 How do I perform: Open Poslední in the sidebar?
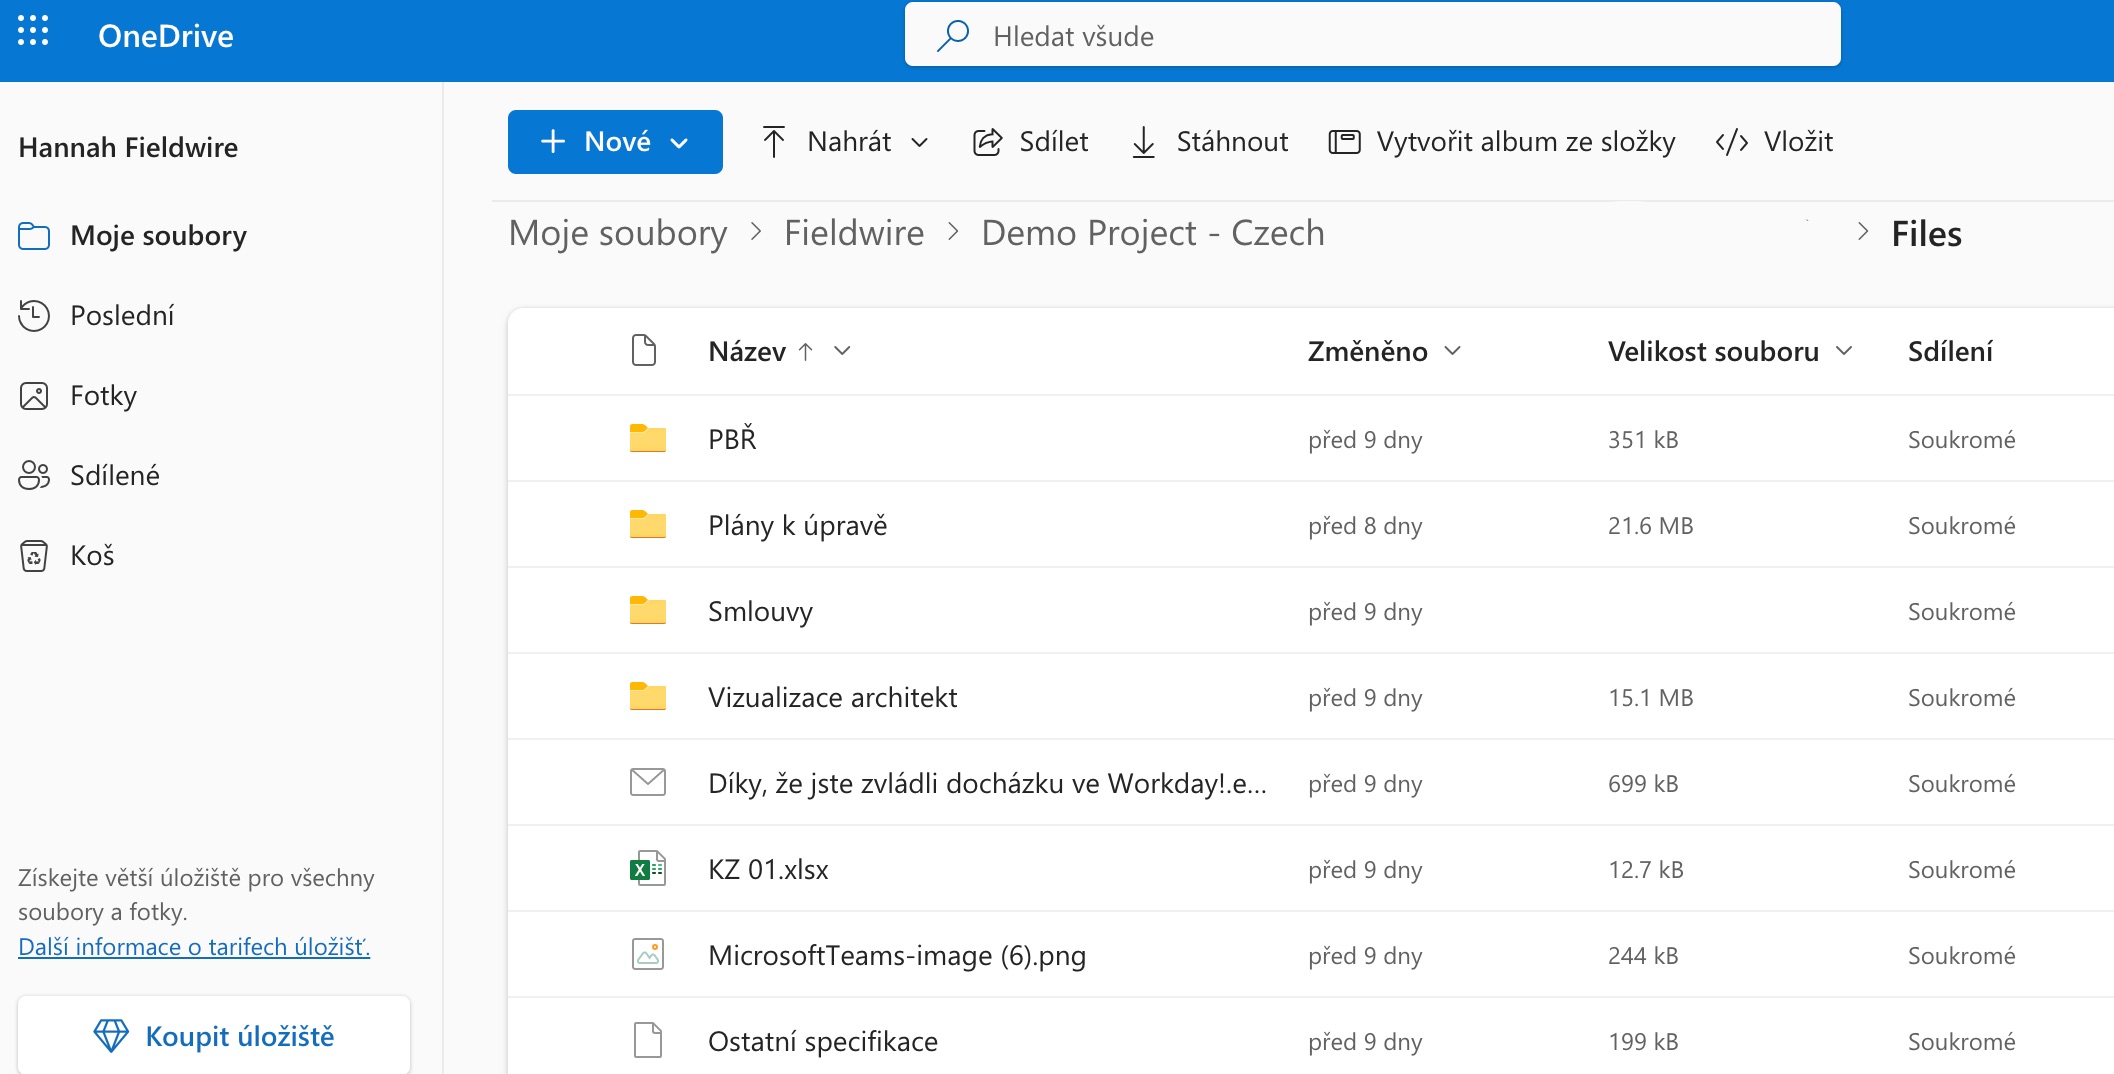coord(122,315)
